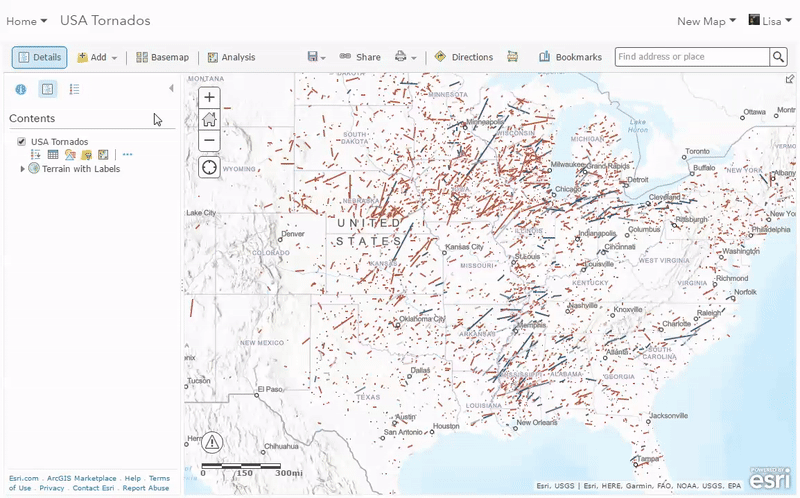
Task: Click the zoom in plus button
Action: tap(209, 98)
